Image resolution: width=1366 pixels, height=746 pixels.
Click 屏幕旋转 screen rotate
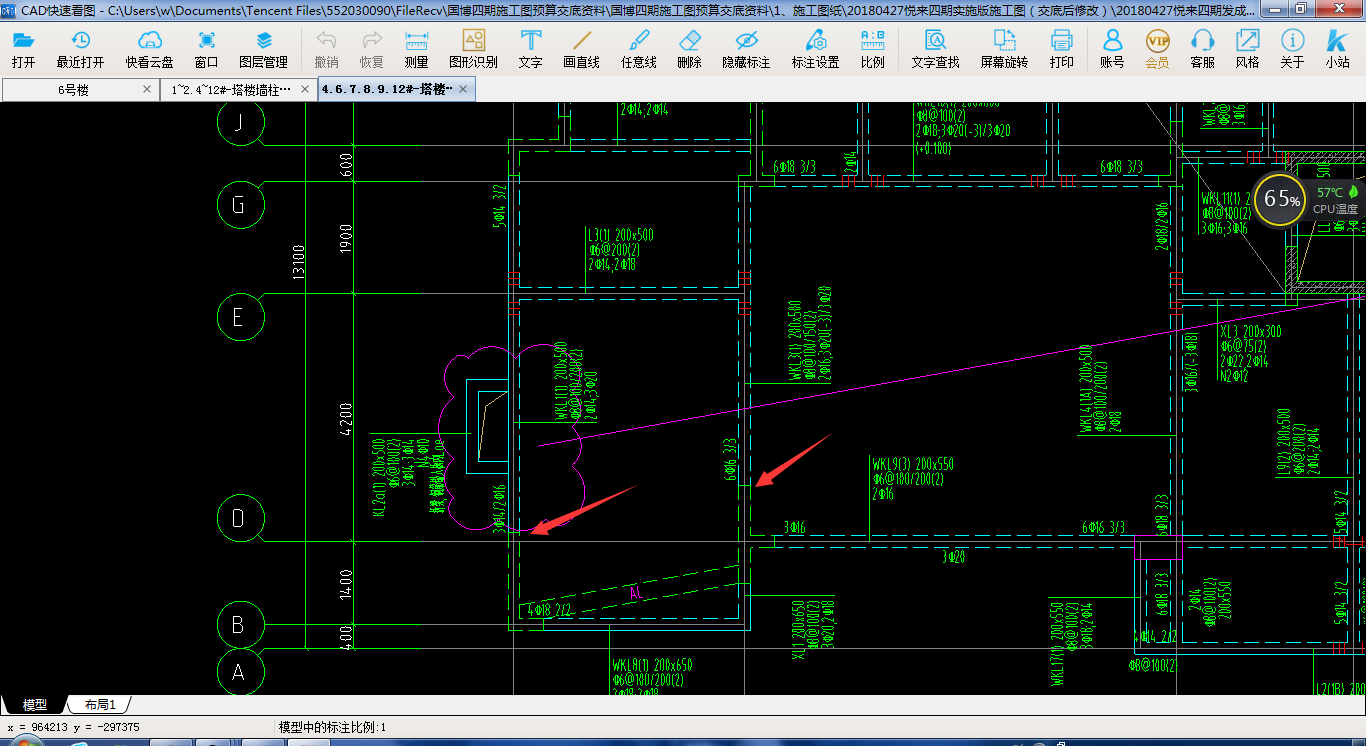pos(1004,49)
